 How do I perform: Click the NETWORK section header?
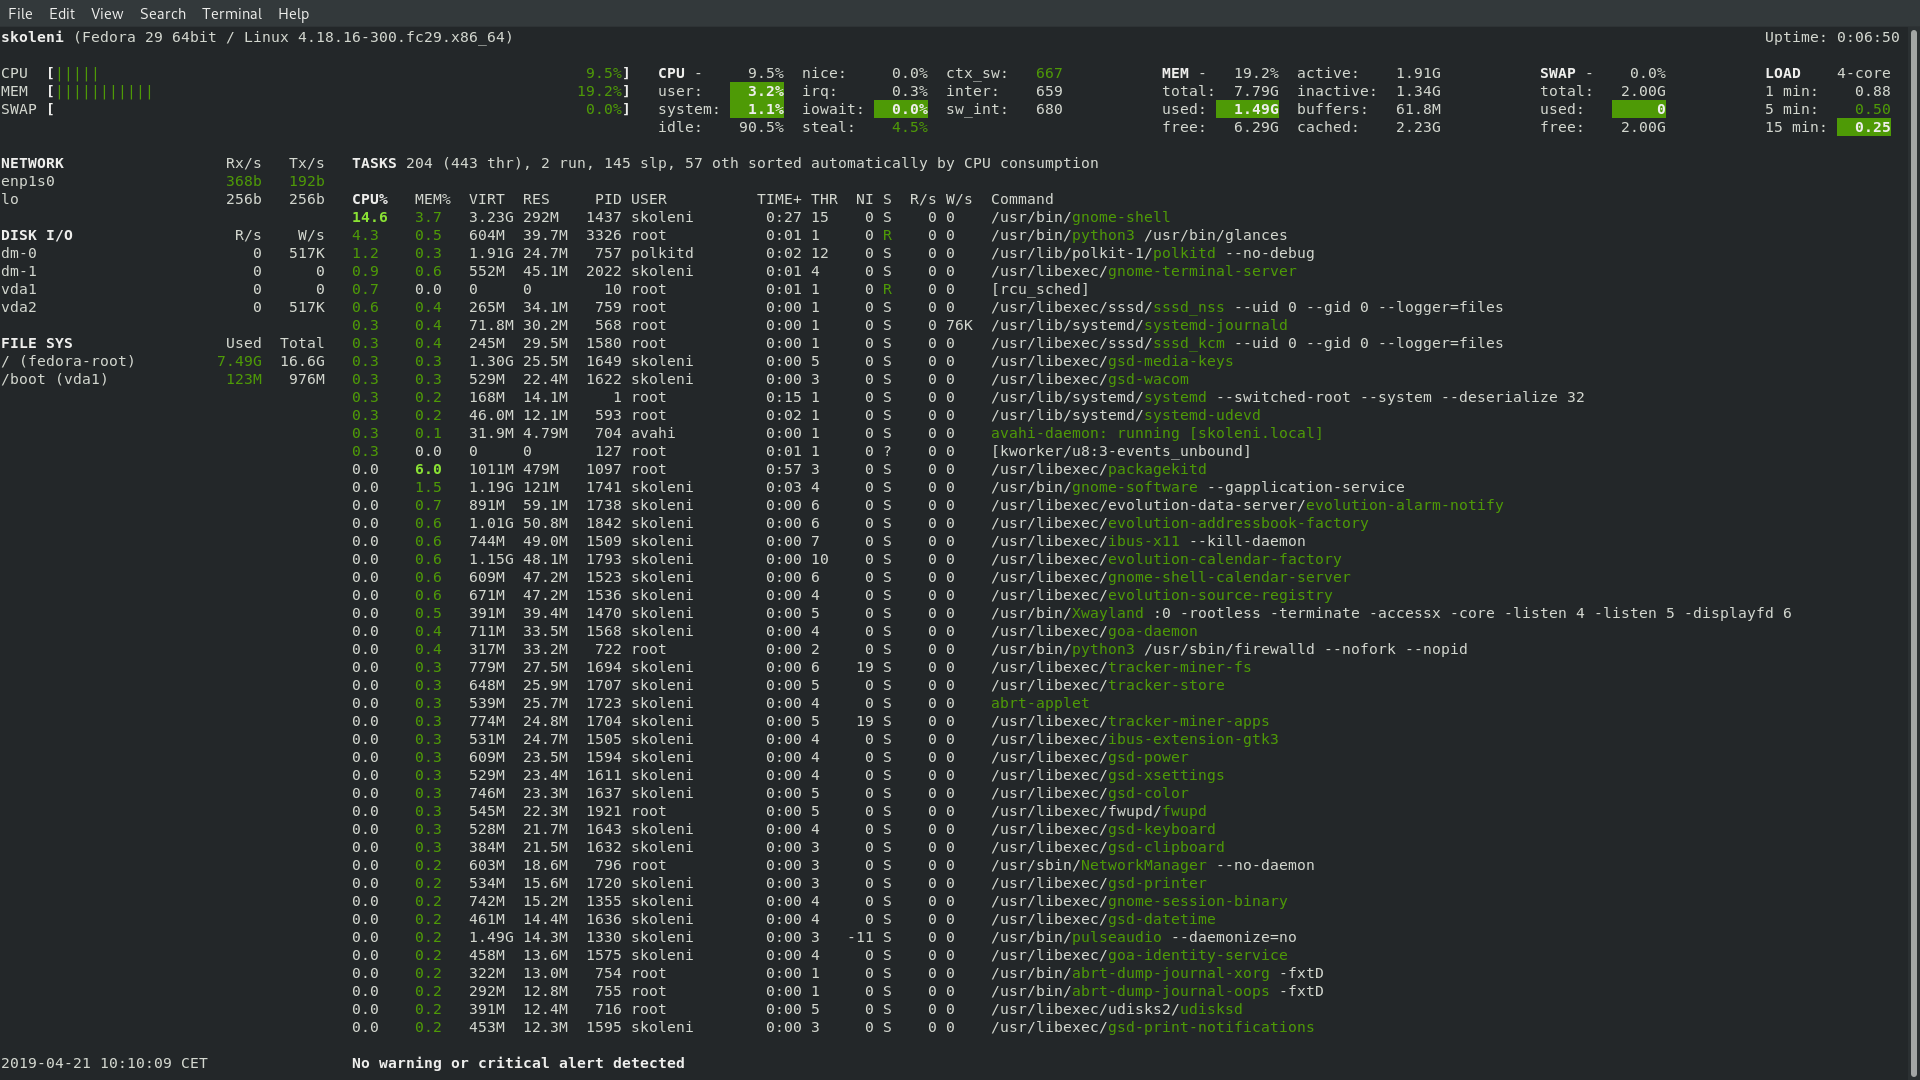33,164
